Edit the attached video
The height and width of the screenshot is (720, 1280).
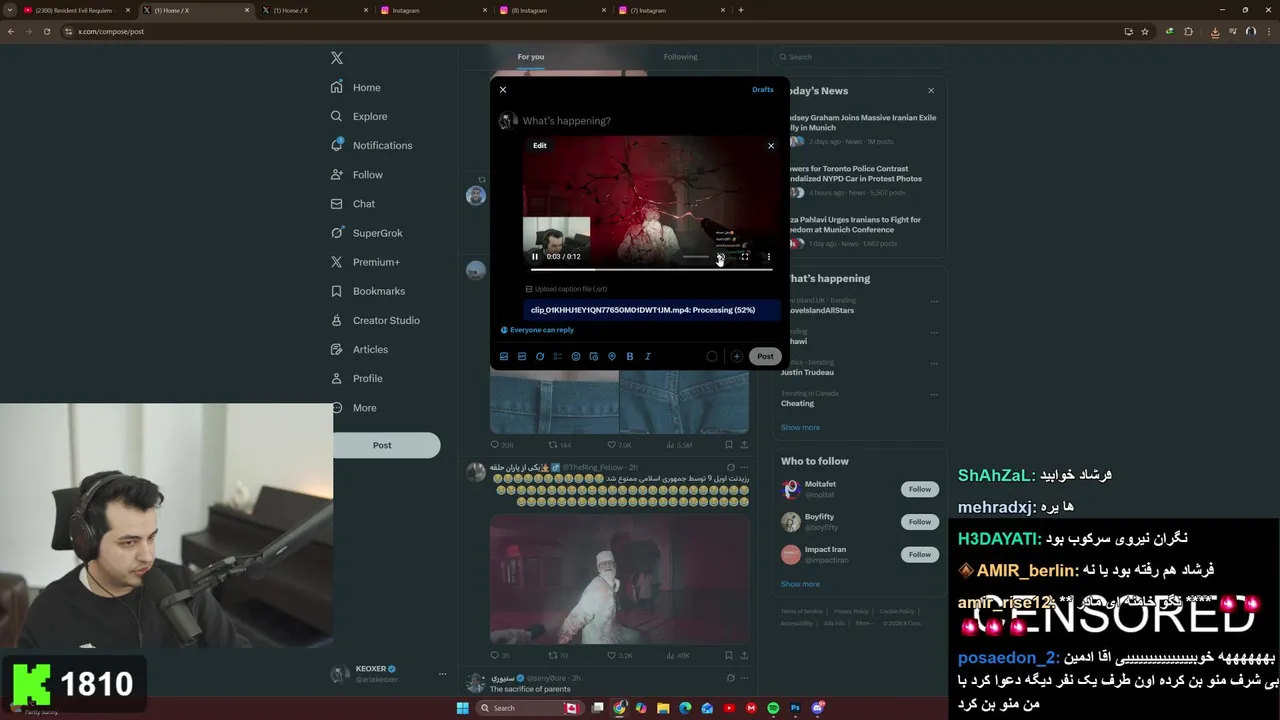[x=540, y=146]
